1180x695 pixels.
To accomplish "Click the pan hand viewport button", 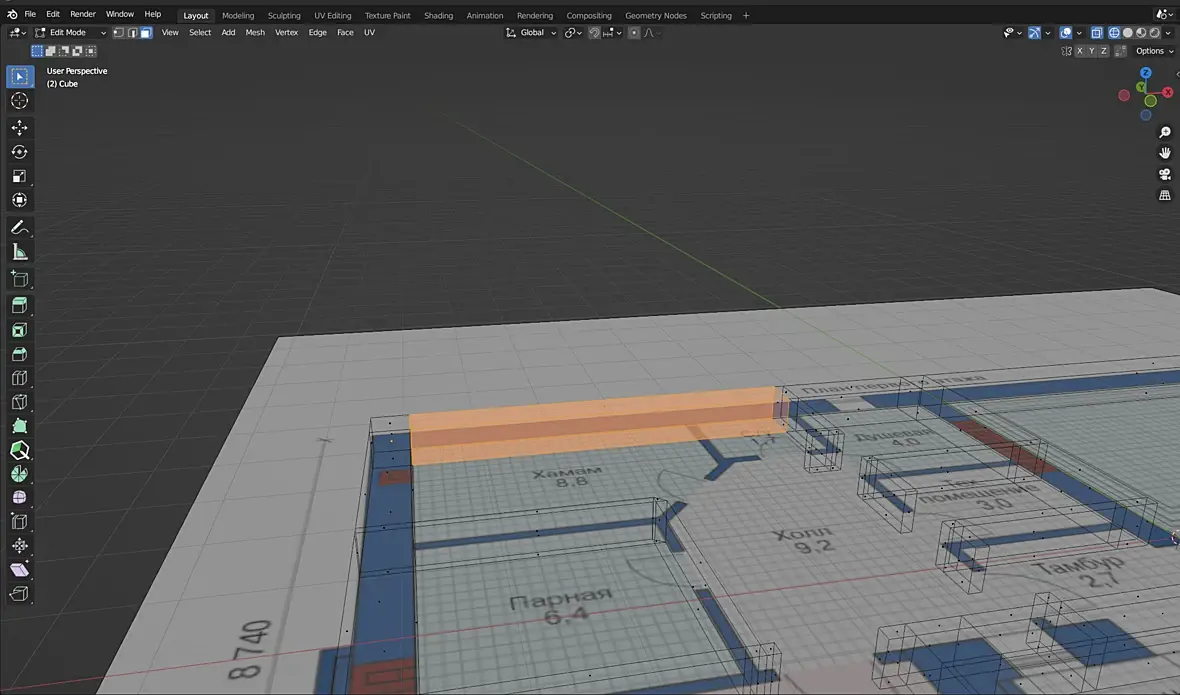I will point(1164,153).
